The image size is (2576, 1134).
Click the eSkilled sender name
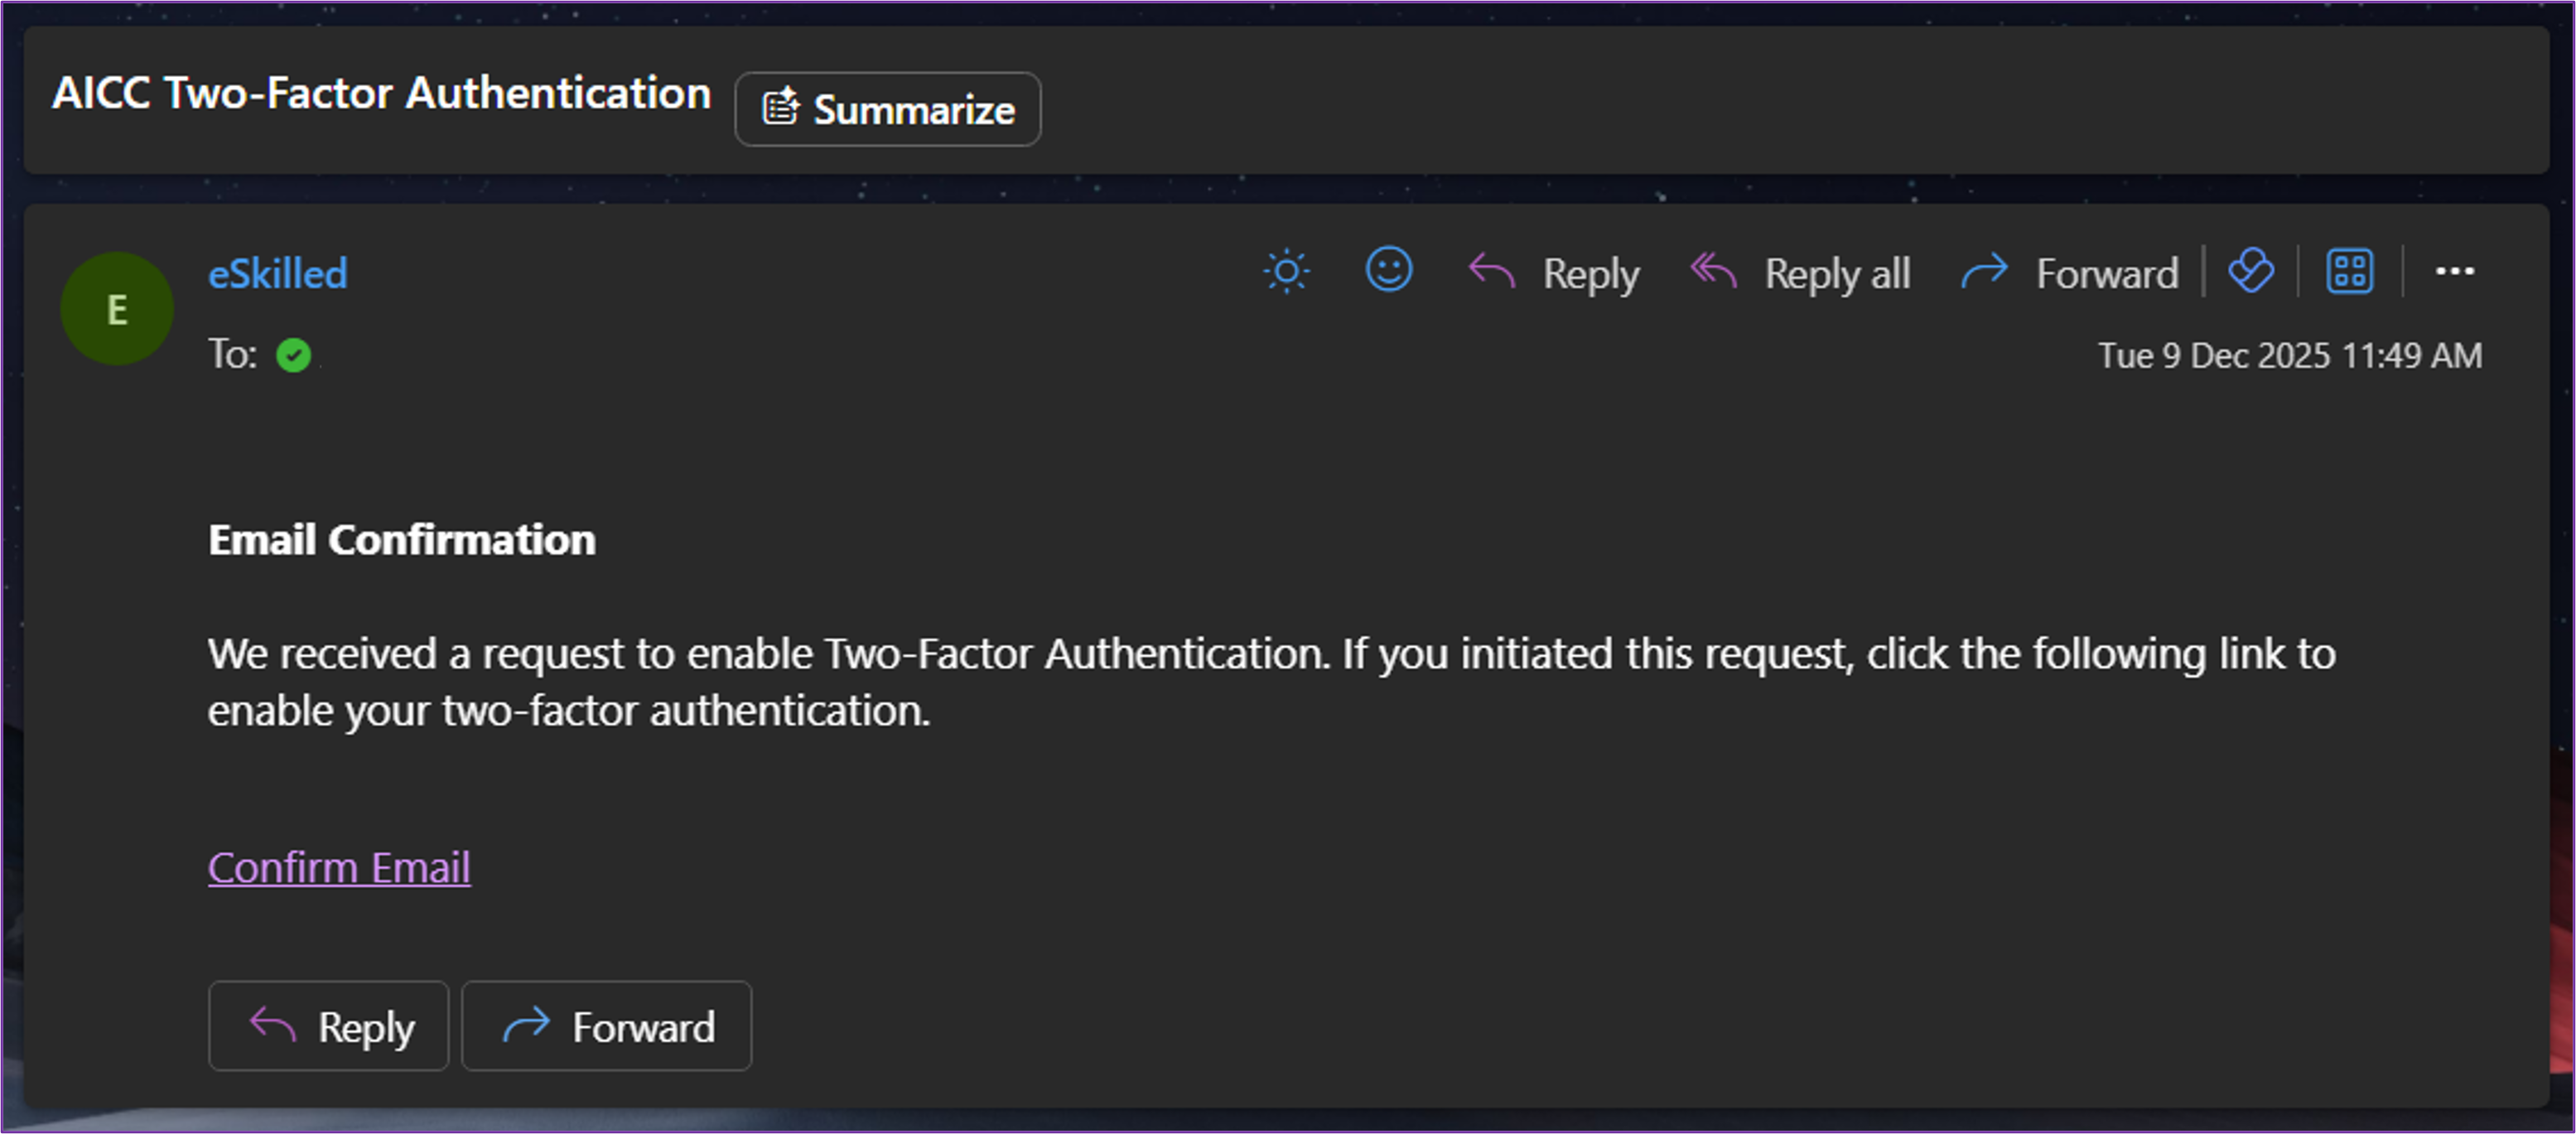point(278,274)
